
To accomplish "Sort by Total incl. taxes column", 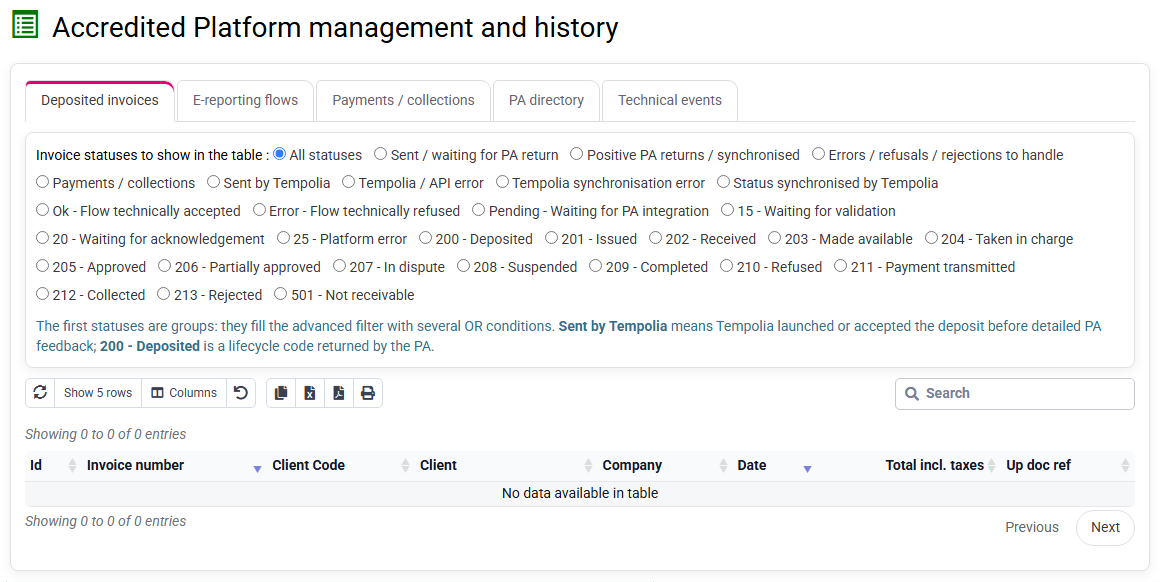I will (x=909, y=465).
